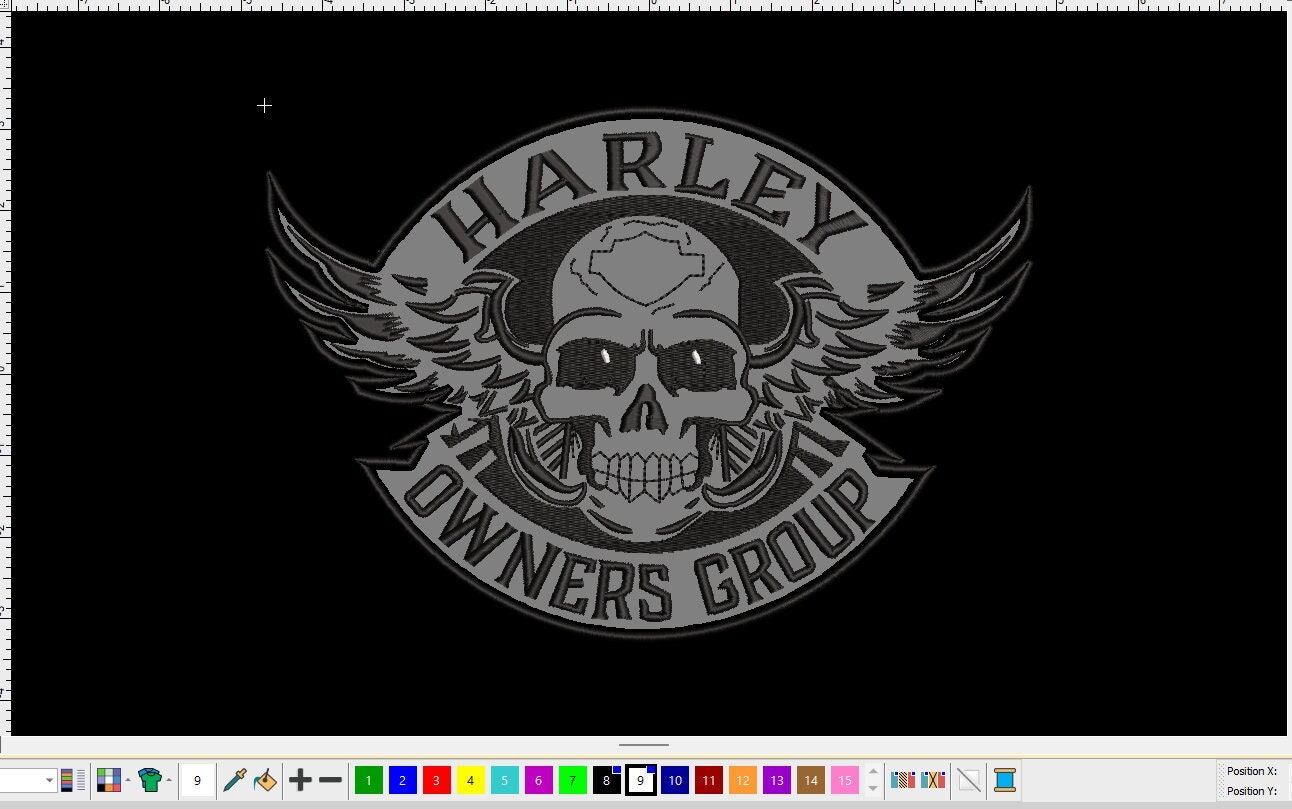
Task: Select blue color swatch 2
Action: click(x=403, y=780)
